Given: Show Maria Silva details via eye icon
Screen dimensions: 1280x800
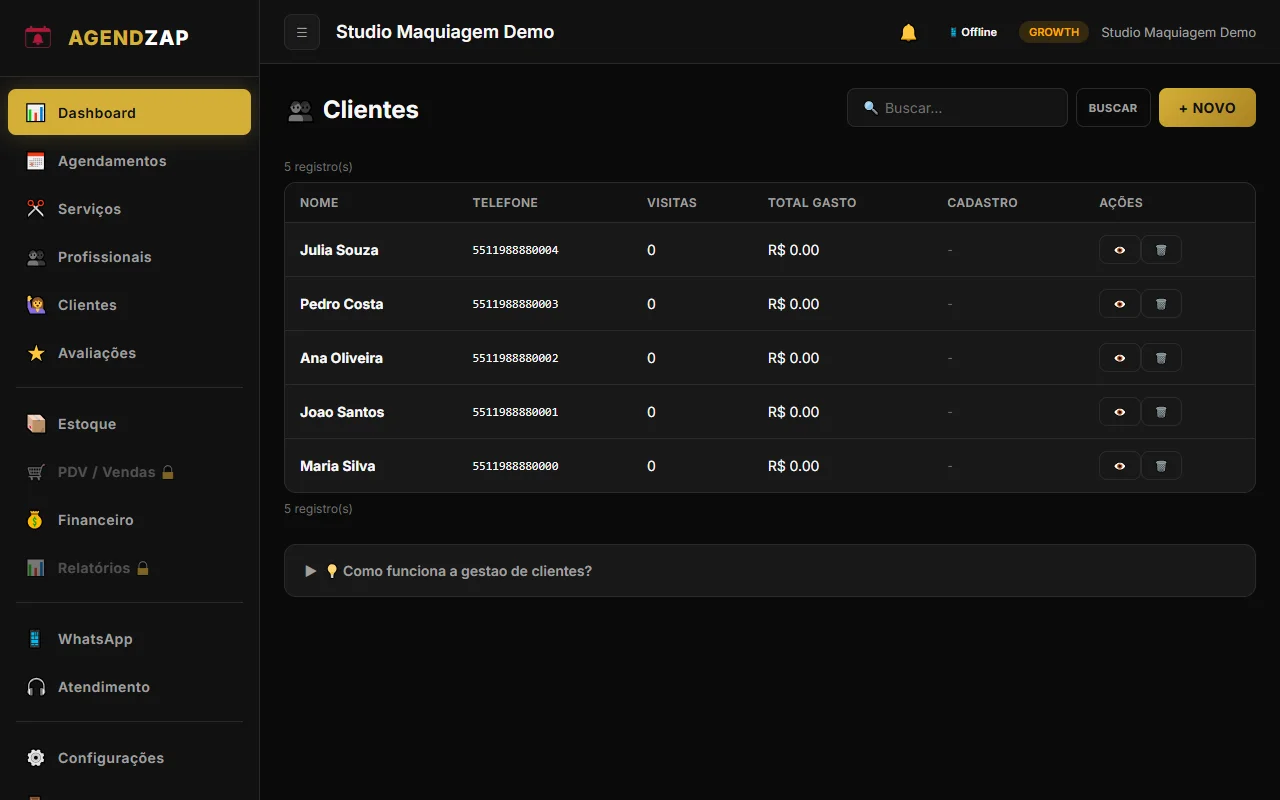Looking at the screenshot, I should (x=1119, y=466).
